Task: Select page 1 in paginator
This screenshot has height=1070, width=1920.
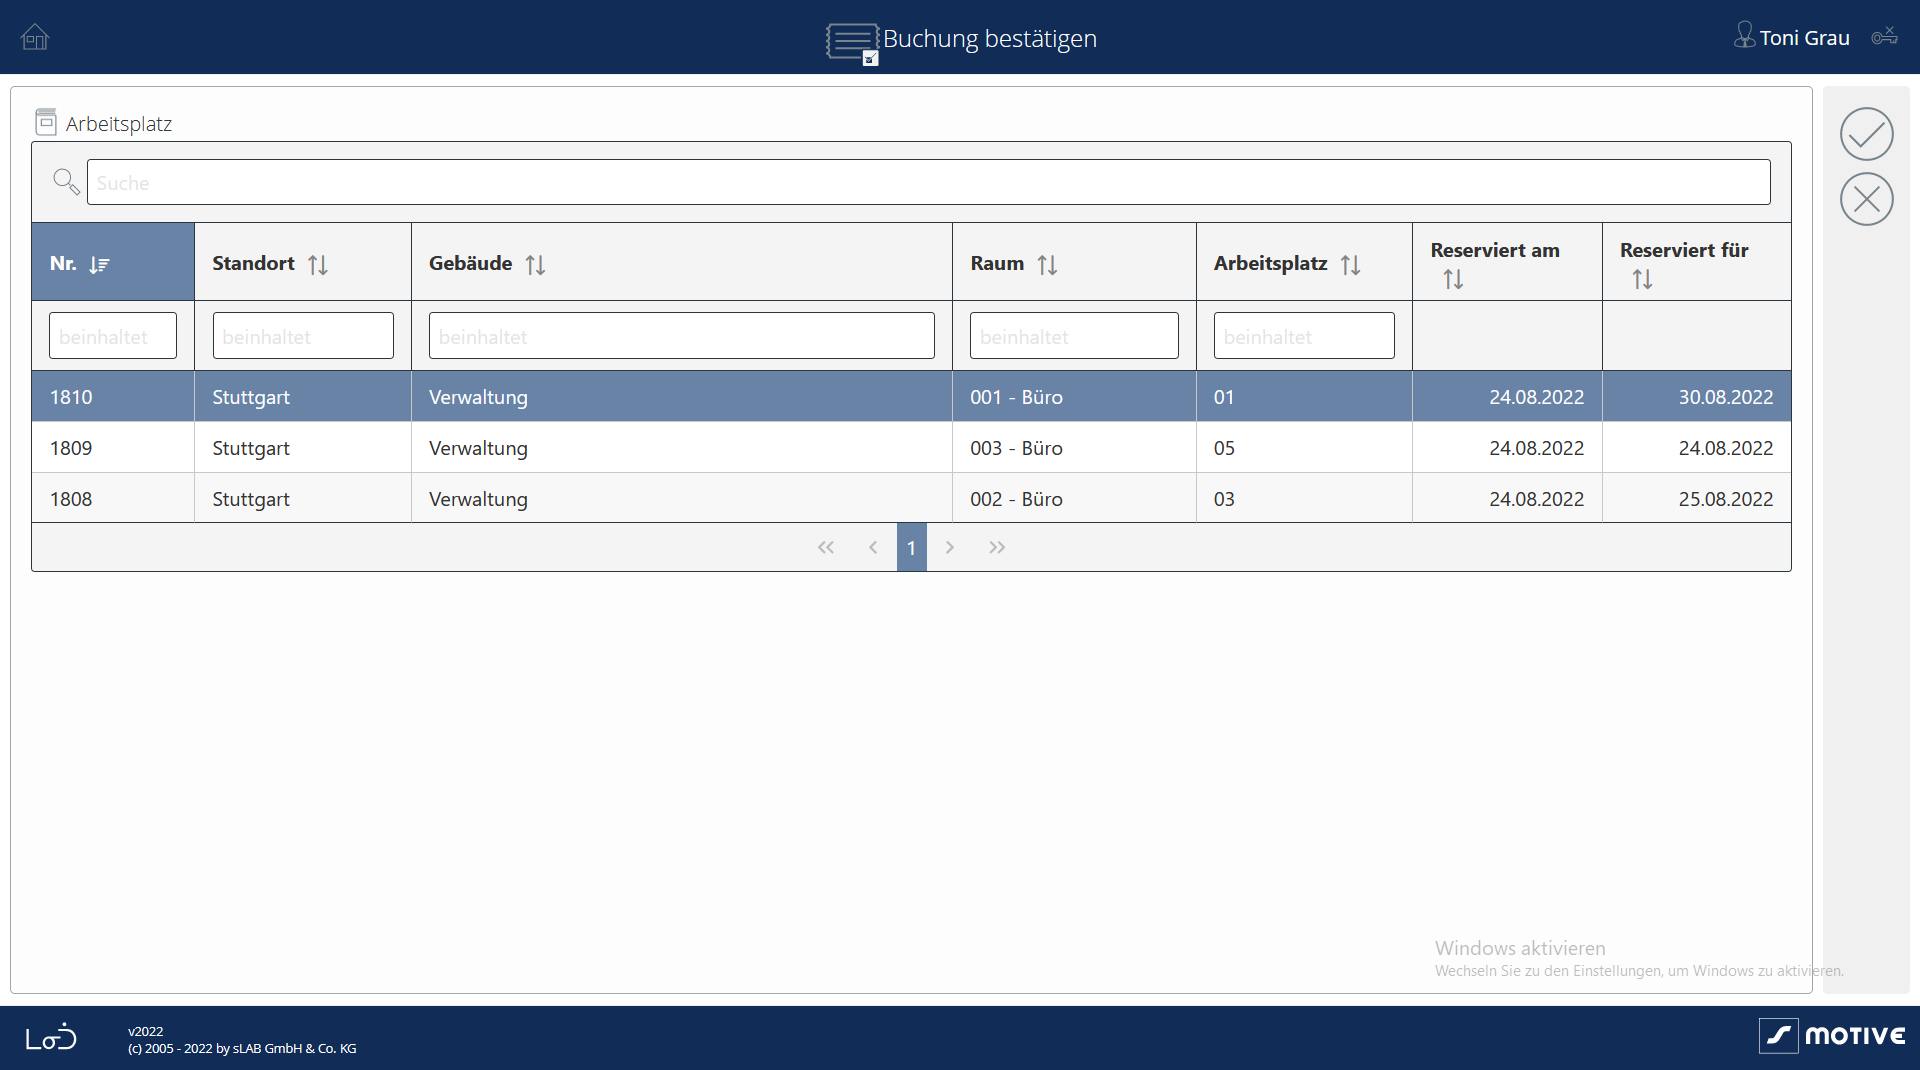Action: pos(911,547)
